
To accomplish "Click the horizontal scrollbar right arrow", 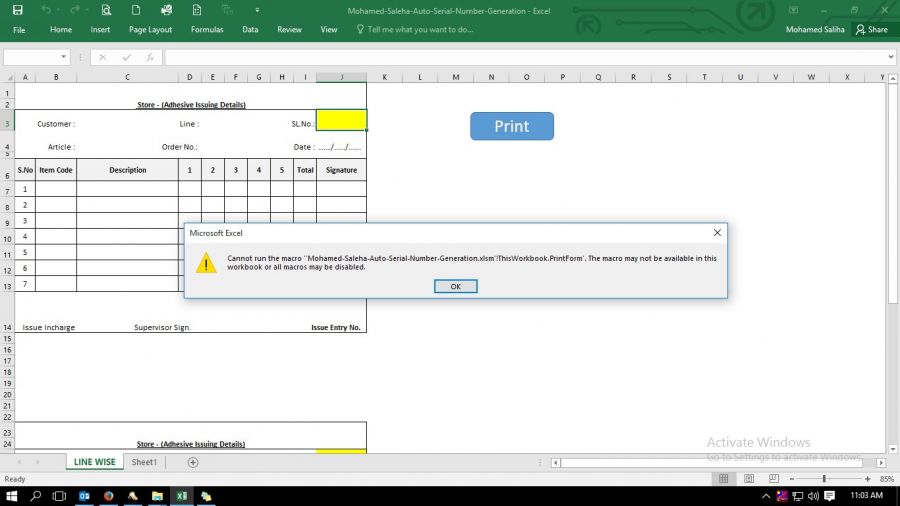I will [x=881, y=462].
